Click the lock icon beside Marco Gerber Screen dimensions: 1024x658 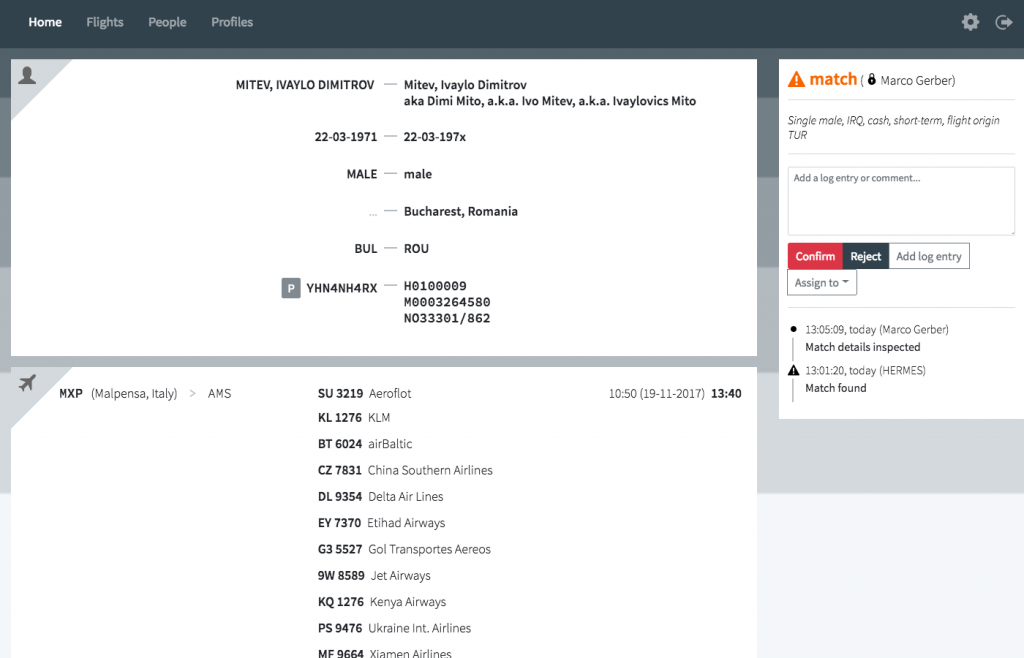pos(871,80)
